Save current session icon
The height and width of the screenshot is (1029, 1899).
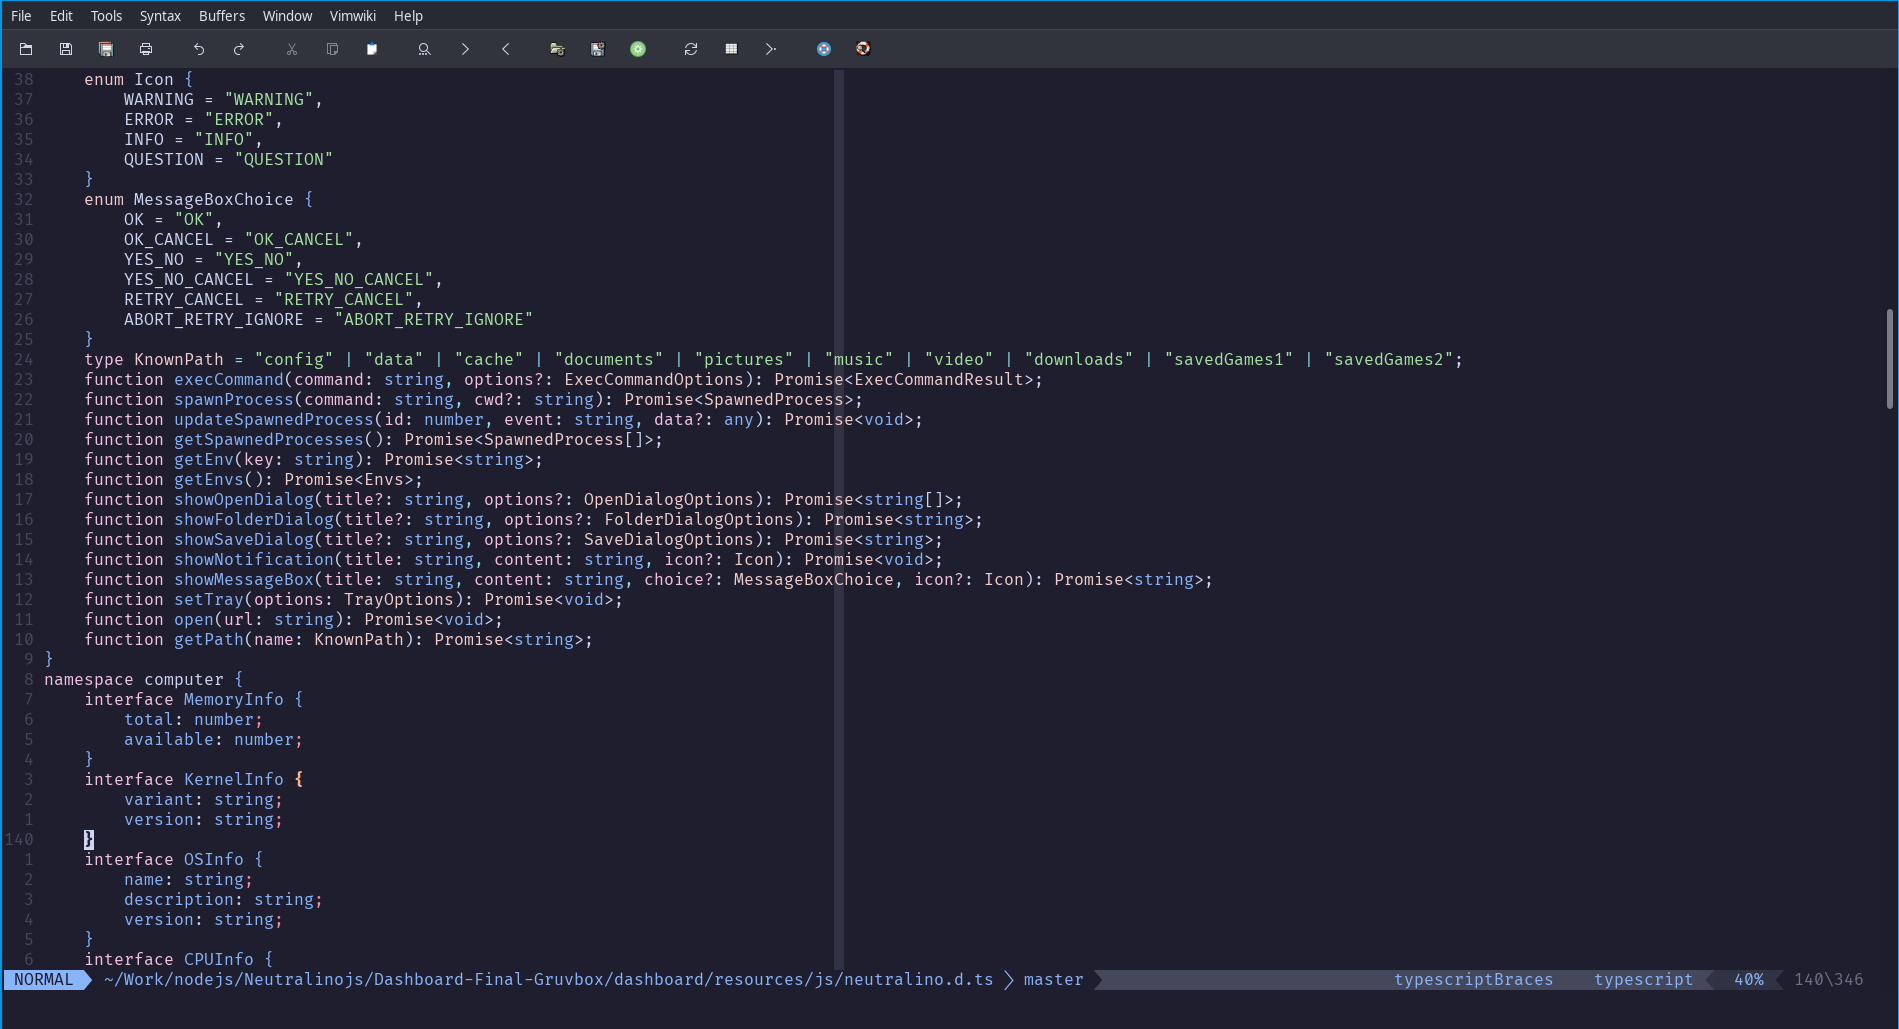click(598, 49)
